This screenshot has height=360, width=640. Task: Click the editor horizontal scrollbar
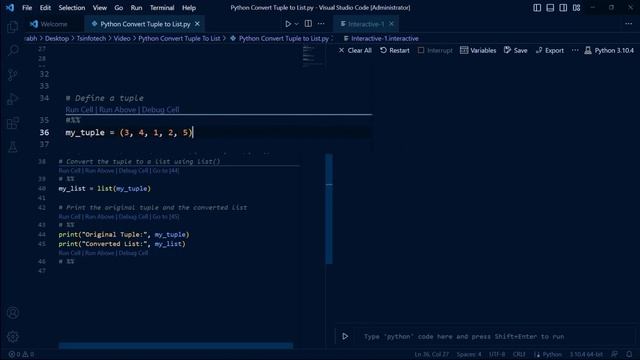point(176,346)
